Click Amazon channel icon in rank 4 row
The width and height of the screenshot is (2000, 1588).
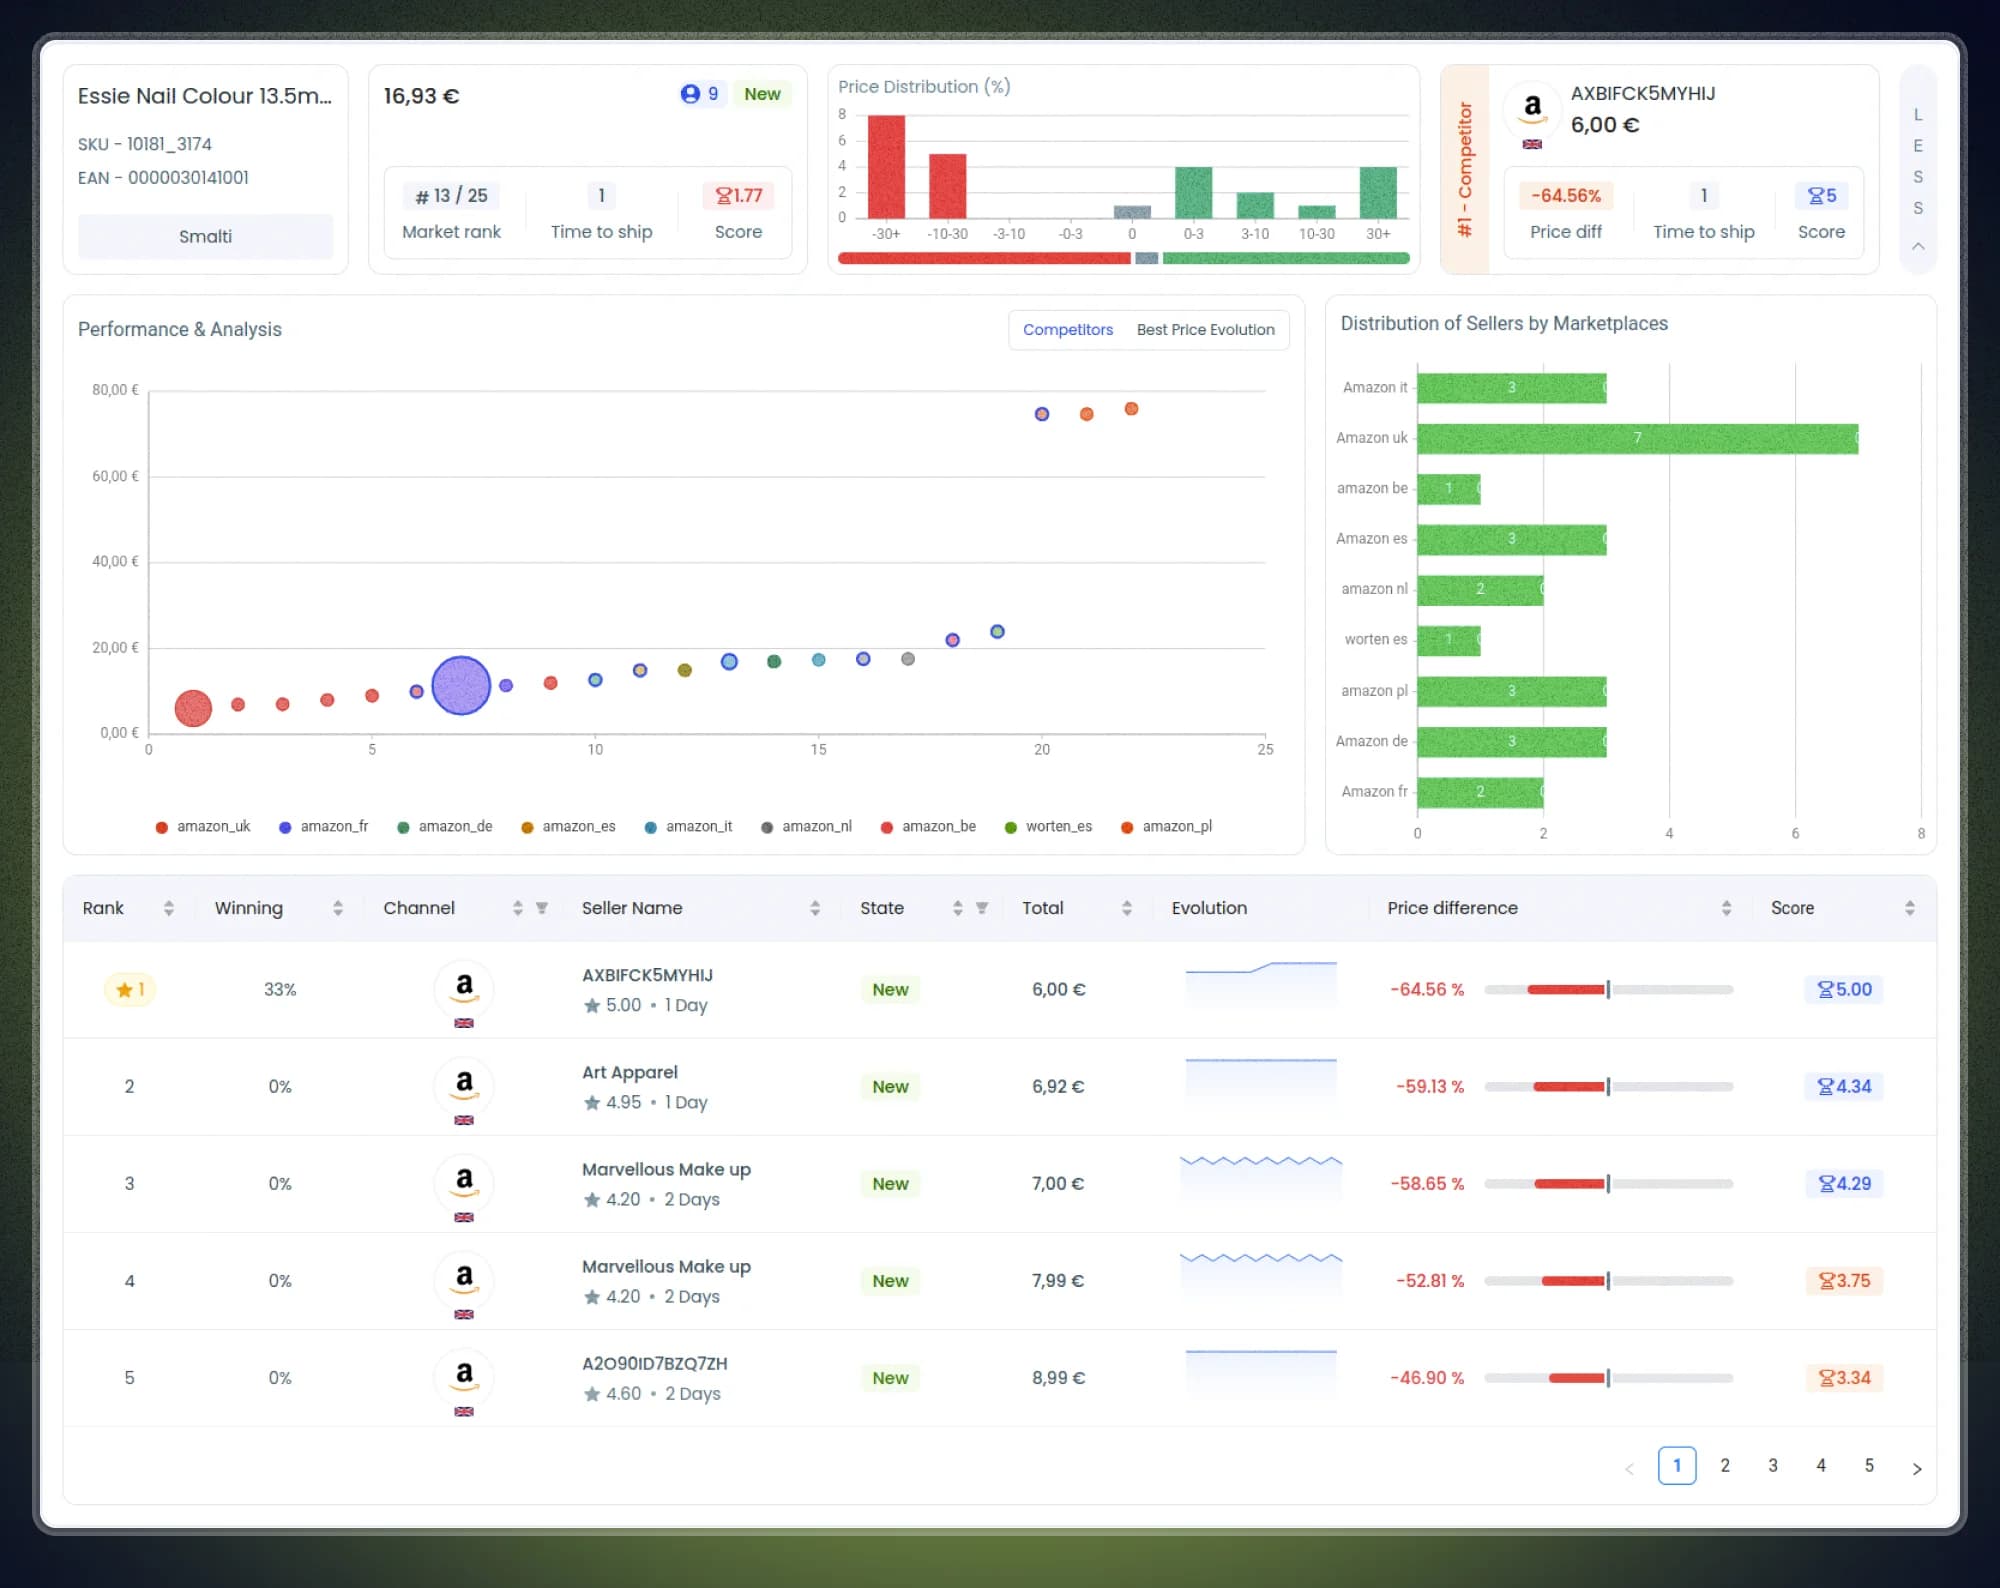464,1278
